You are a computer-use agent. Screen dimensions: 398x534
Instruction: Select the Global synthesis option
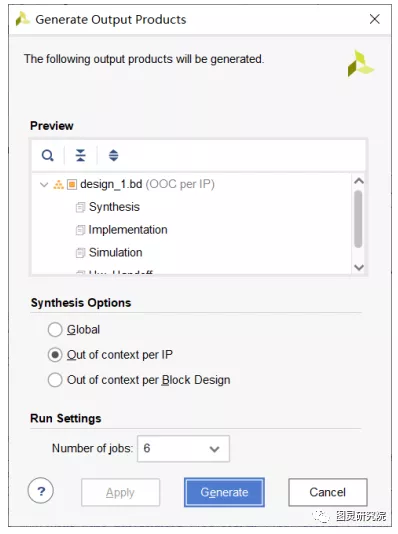tap(55, 330)
